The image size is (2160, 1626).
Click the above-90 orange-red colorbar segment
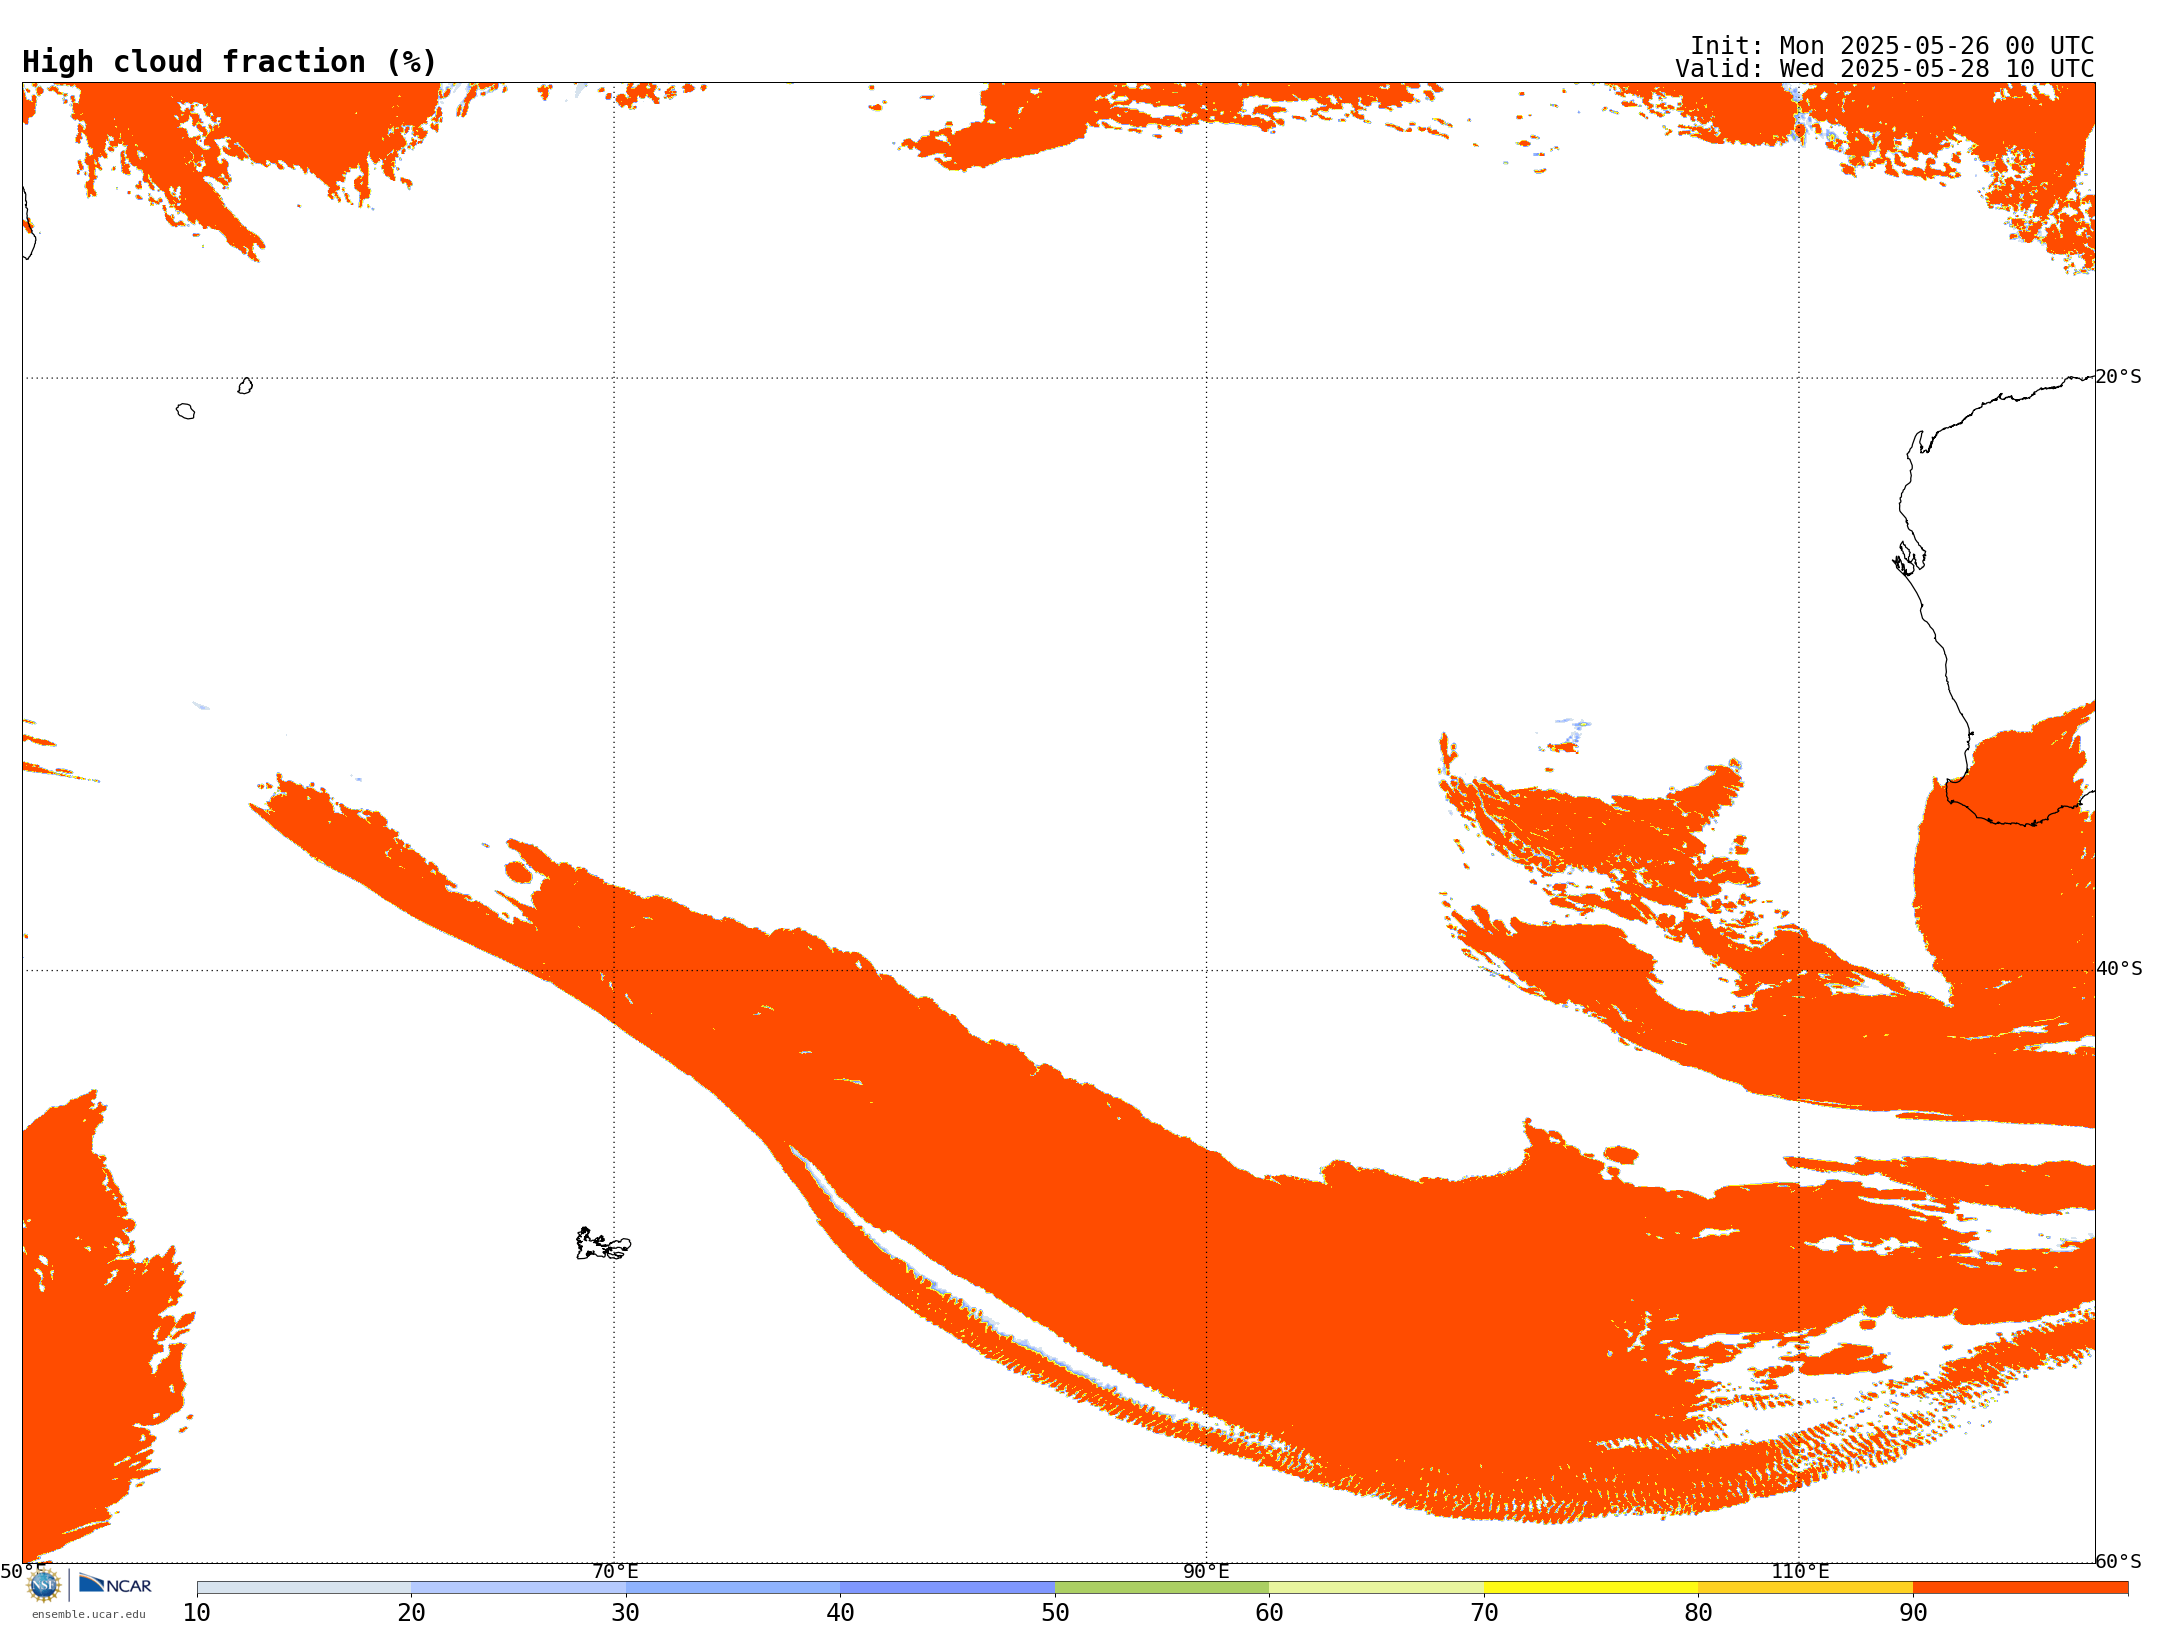(2020, 1587)
